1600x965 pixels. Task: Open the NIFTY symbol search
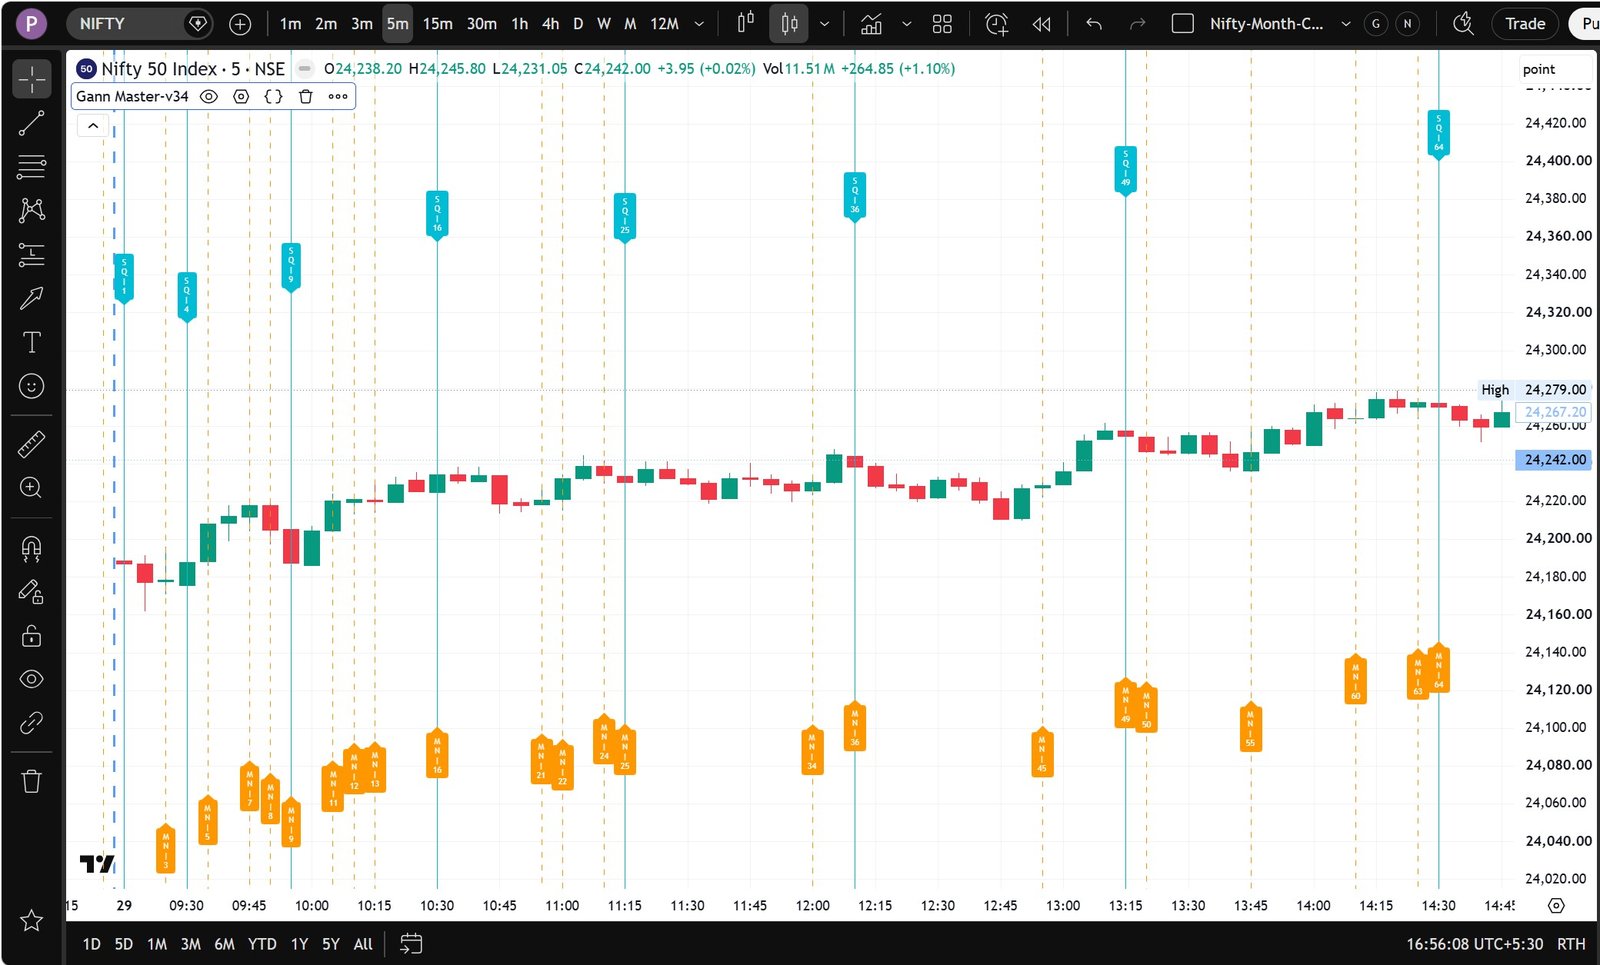124,23
